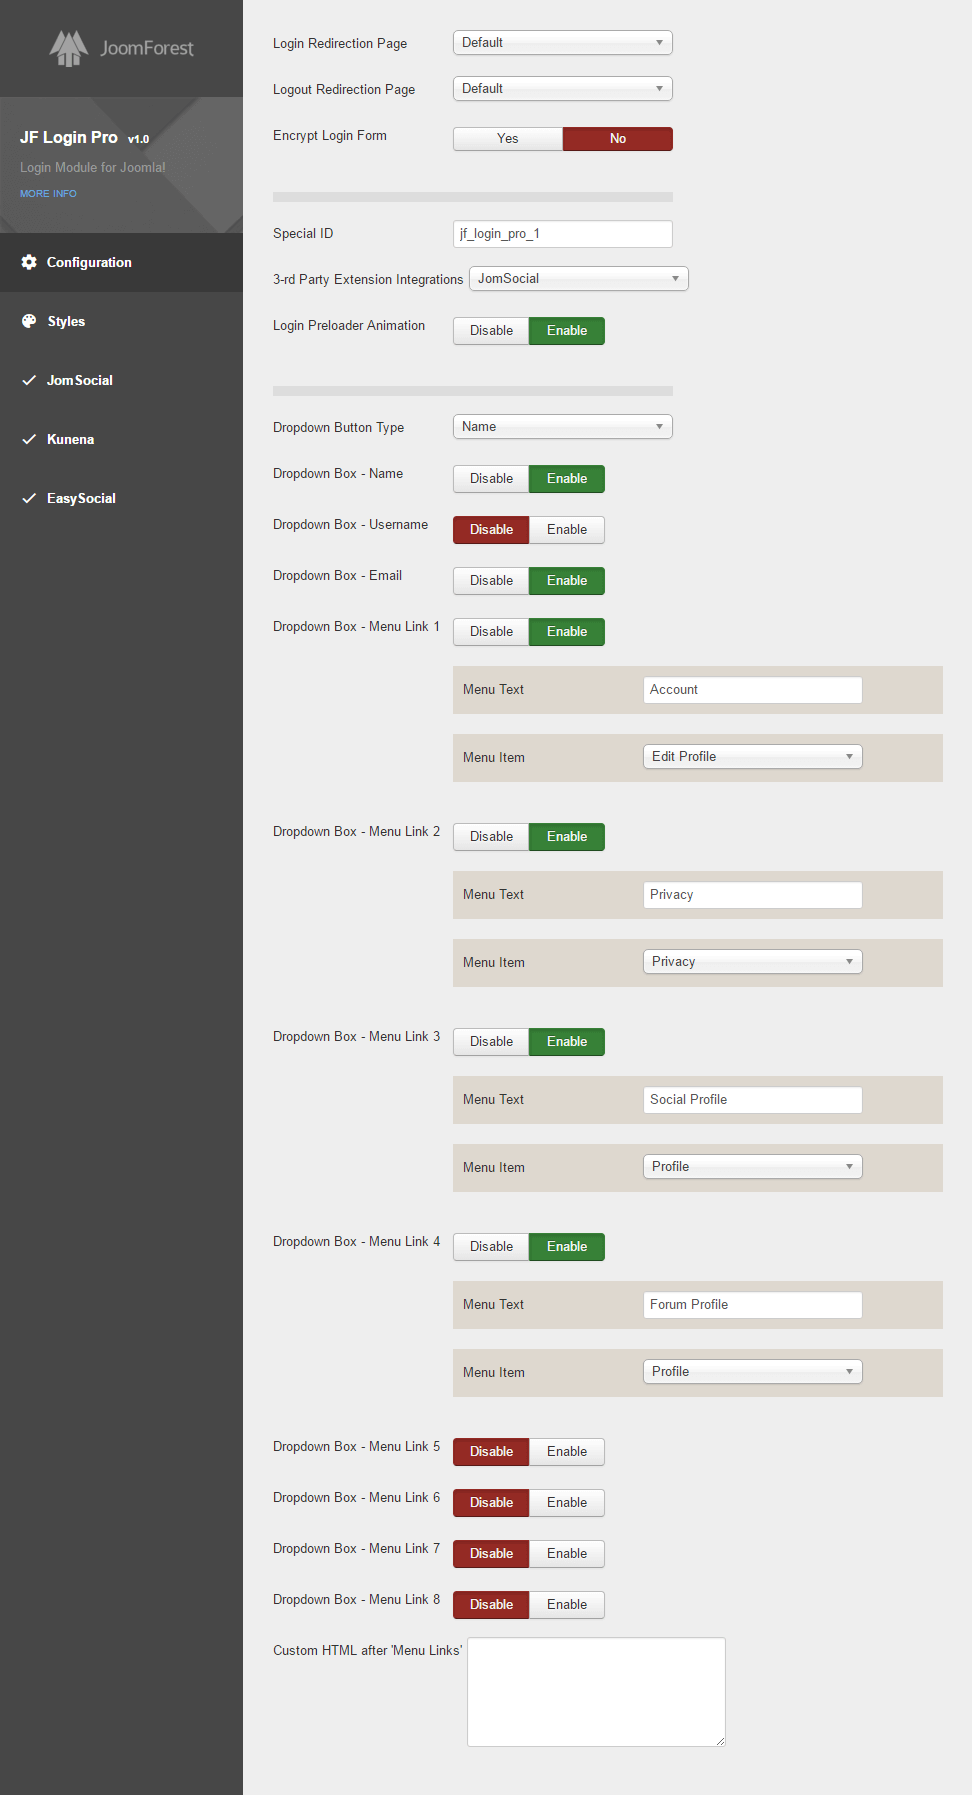The height and width of the screenshot is (1795, 972).
Task: Click the JoomForest tree logo icon
Action: 68,48
